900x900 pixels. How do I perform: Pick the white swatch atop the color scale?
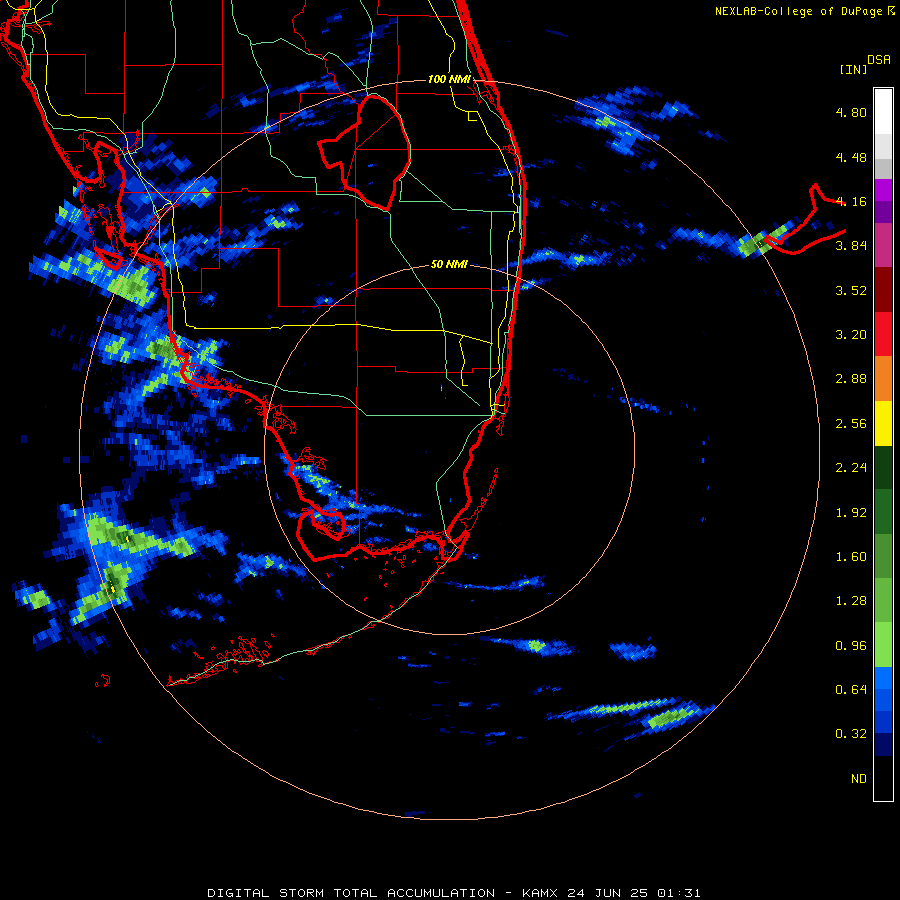[x=883, y=111]
